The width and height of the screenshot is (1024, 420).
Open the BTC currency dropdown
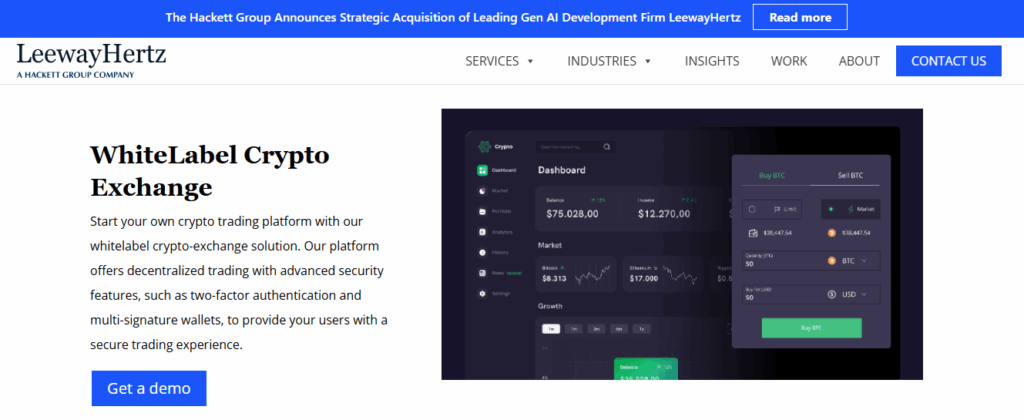coord(851,261)
